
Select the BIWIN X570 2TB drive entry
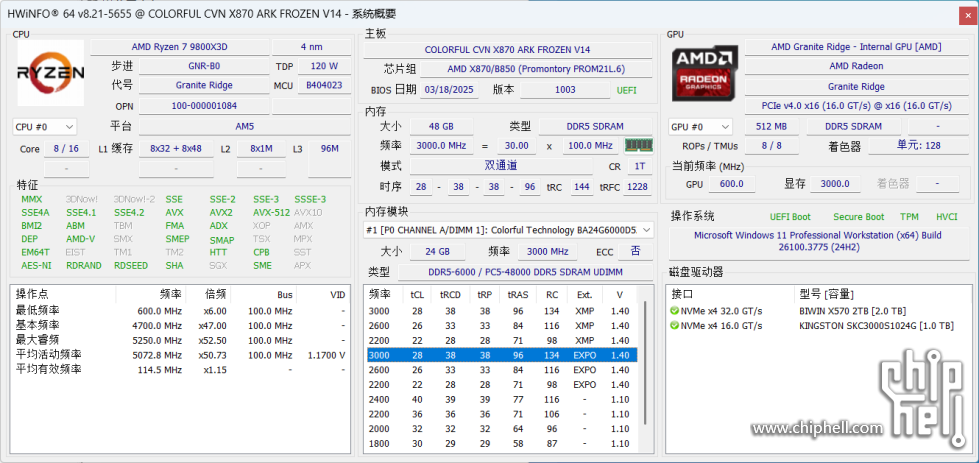[852, 311]
